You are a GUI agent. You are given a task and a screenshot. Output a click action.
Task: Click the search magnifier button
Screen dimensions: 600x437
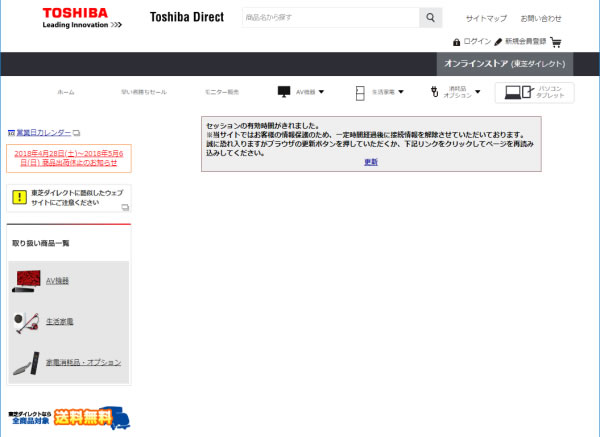point(430,18)
